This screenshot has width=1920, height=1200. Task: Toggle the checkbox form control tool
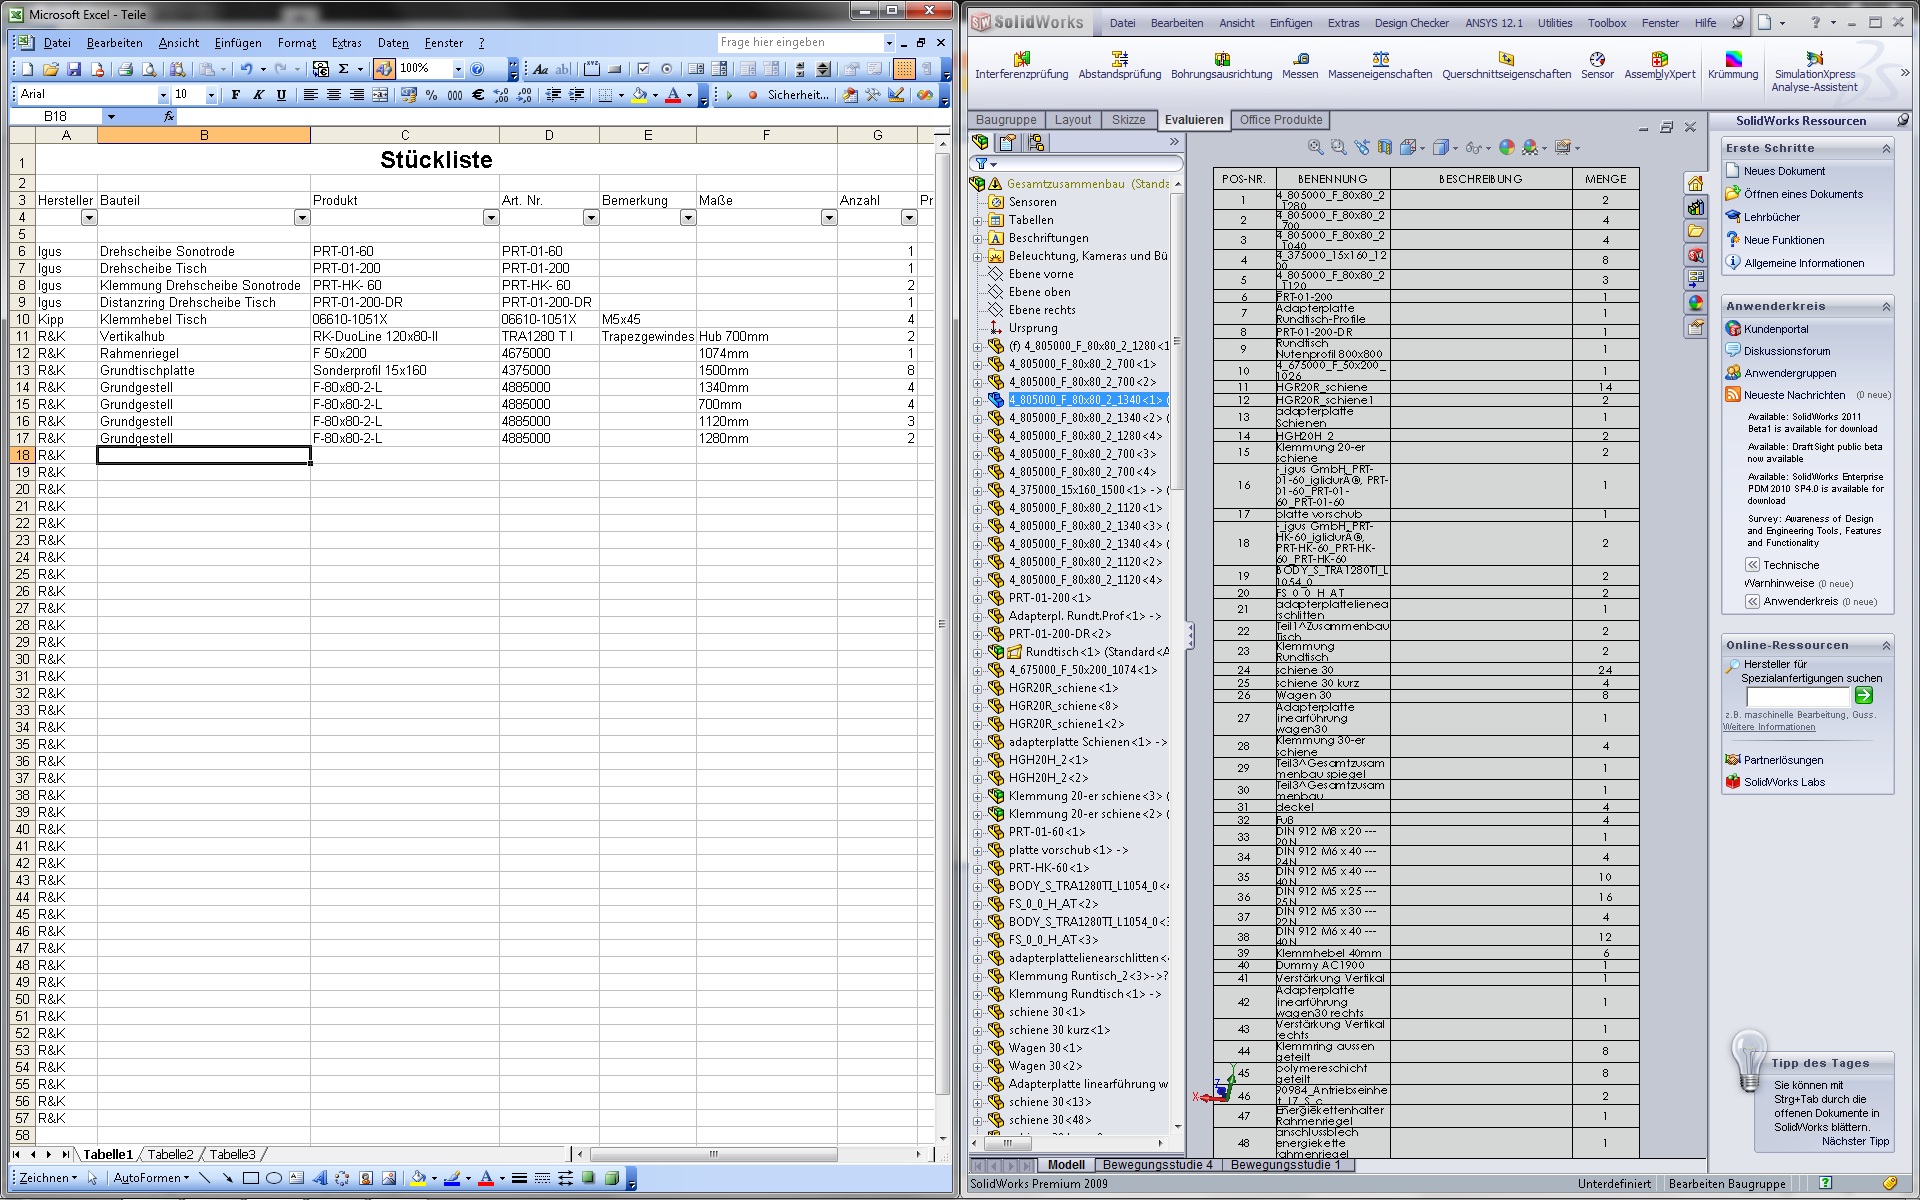click(x=643, y=69)
